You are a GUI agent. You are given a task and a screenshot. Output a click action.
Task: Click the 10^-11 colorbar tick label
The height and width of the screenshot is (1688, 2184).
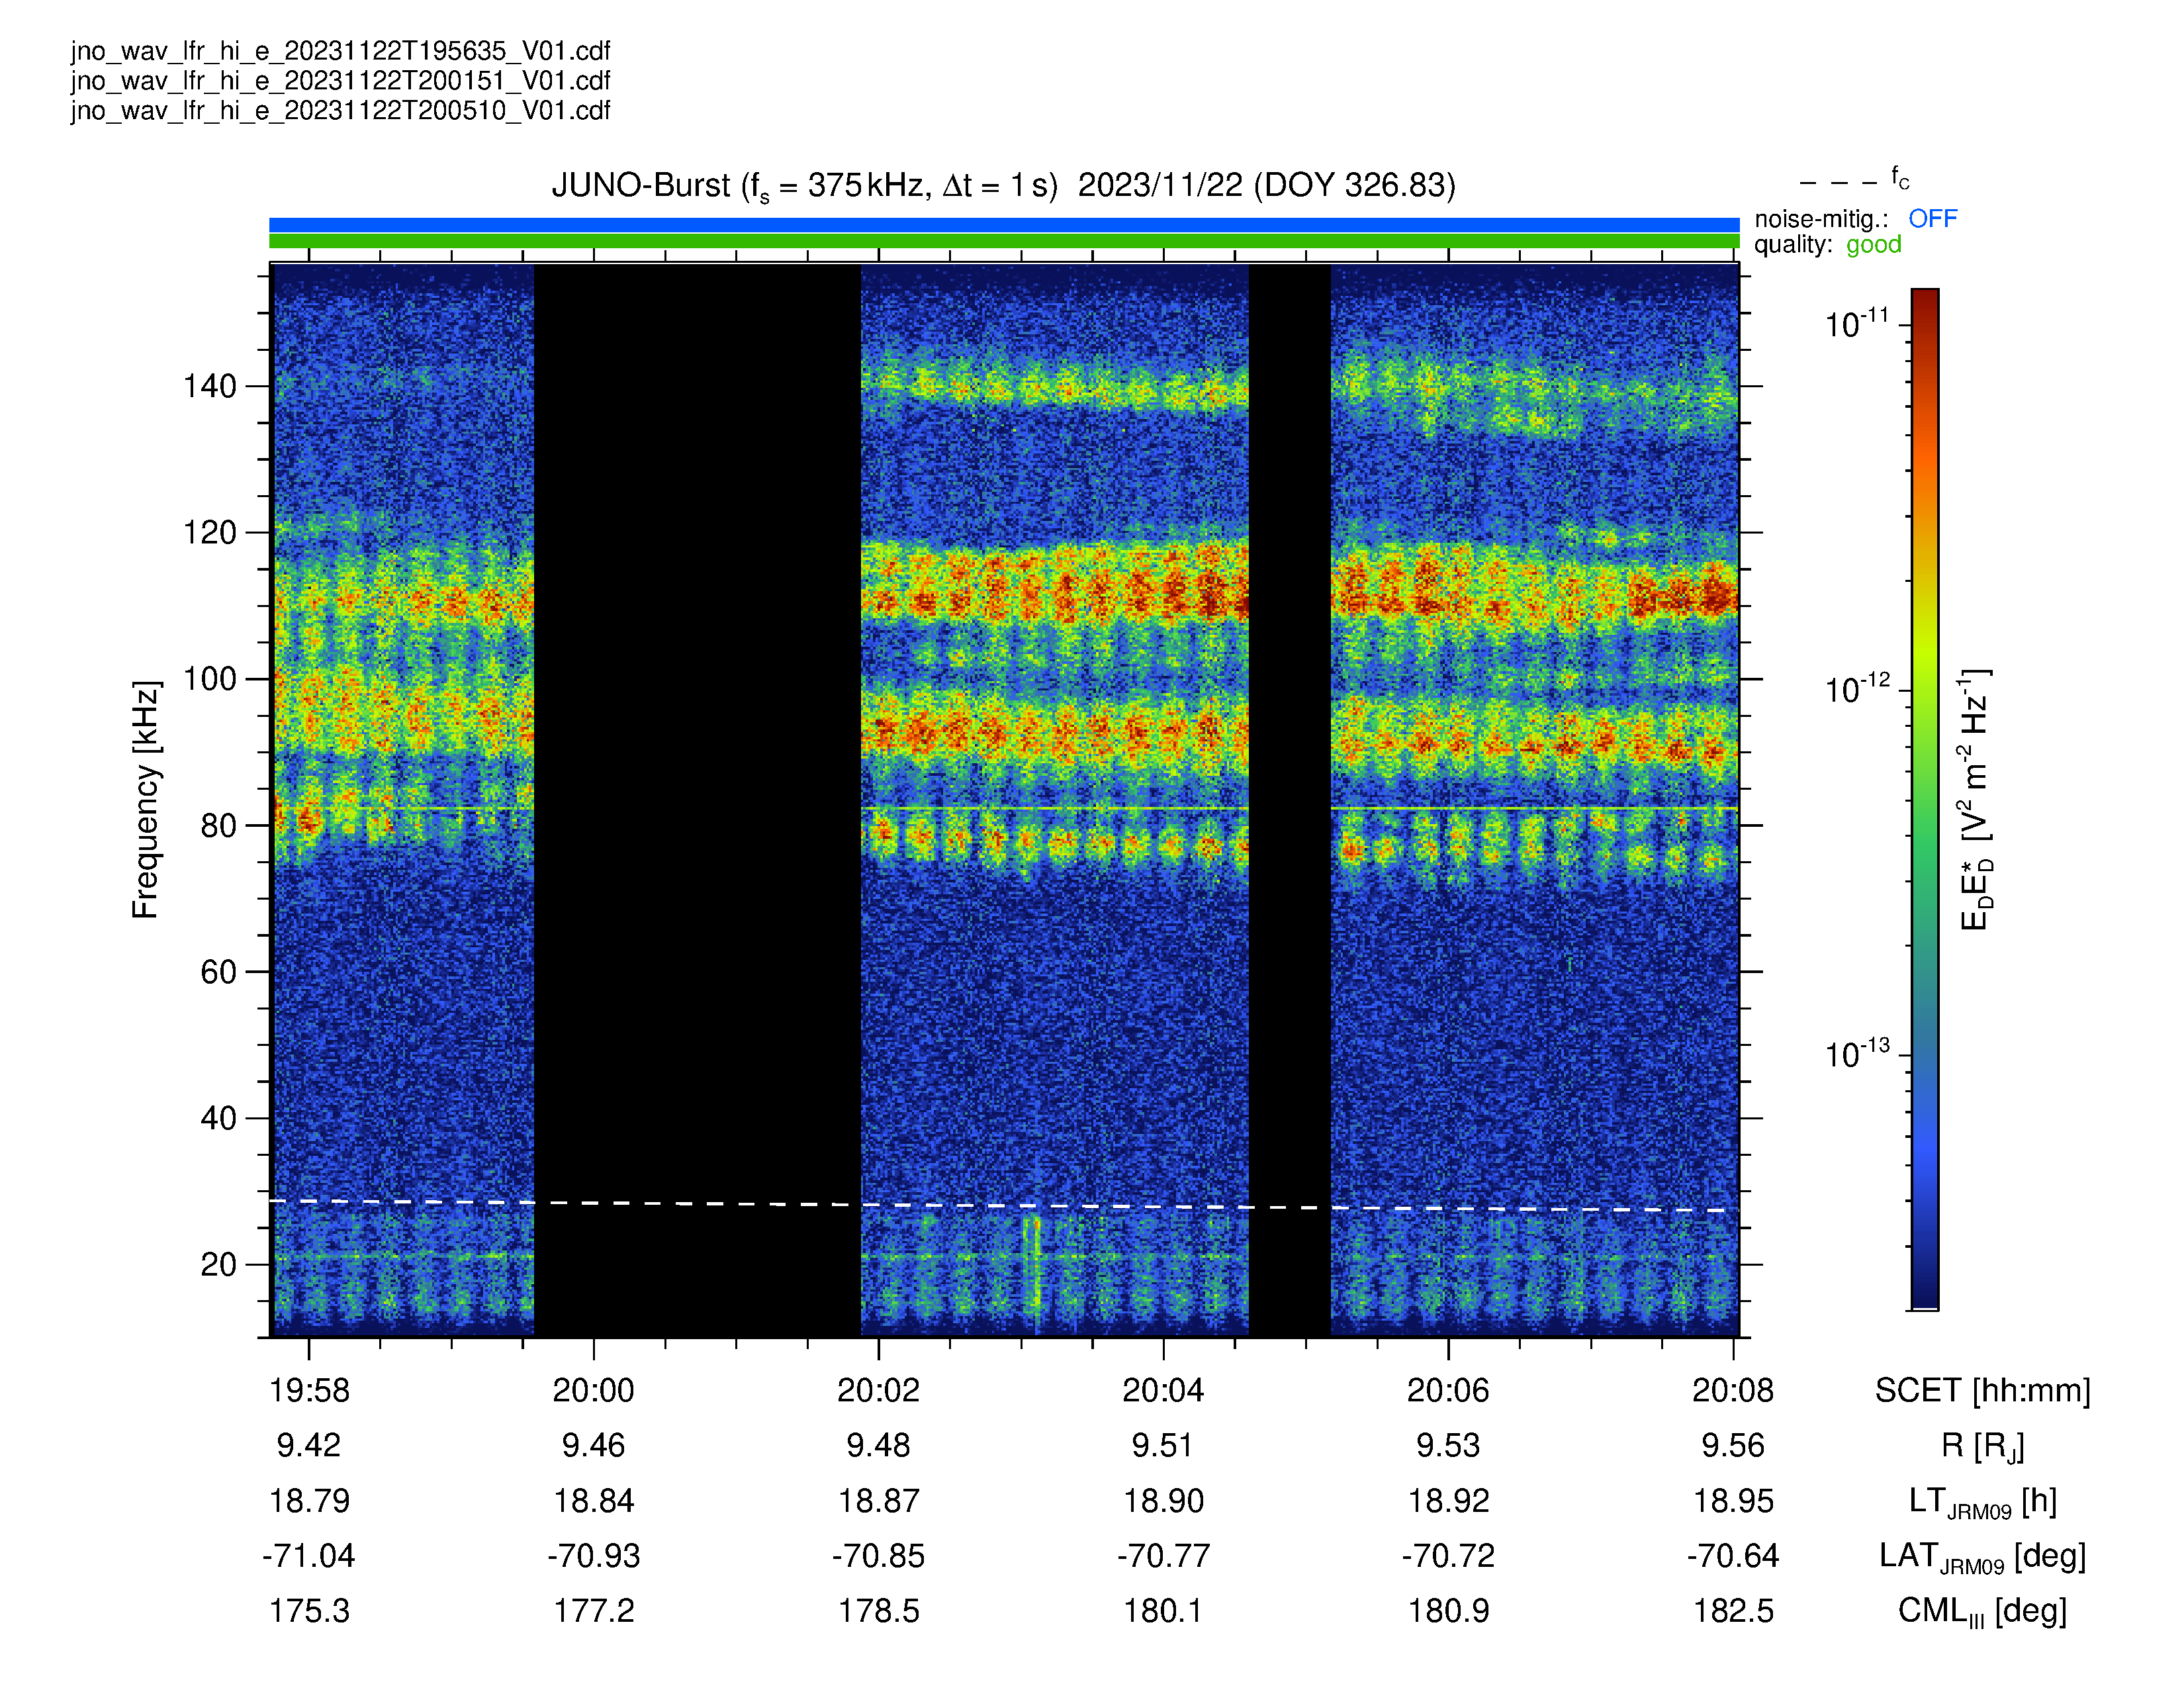[x=1857, y=323]
